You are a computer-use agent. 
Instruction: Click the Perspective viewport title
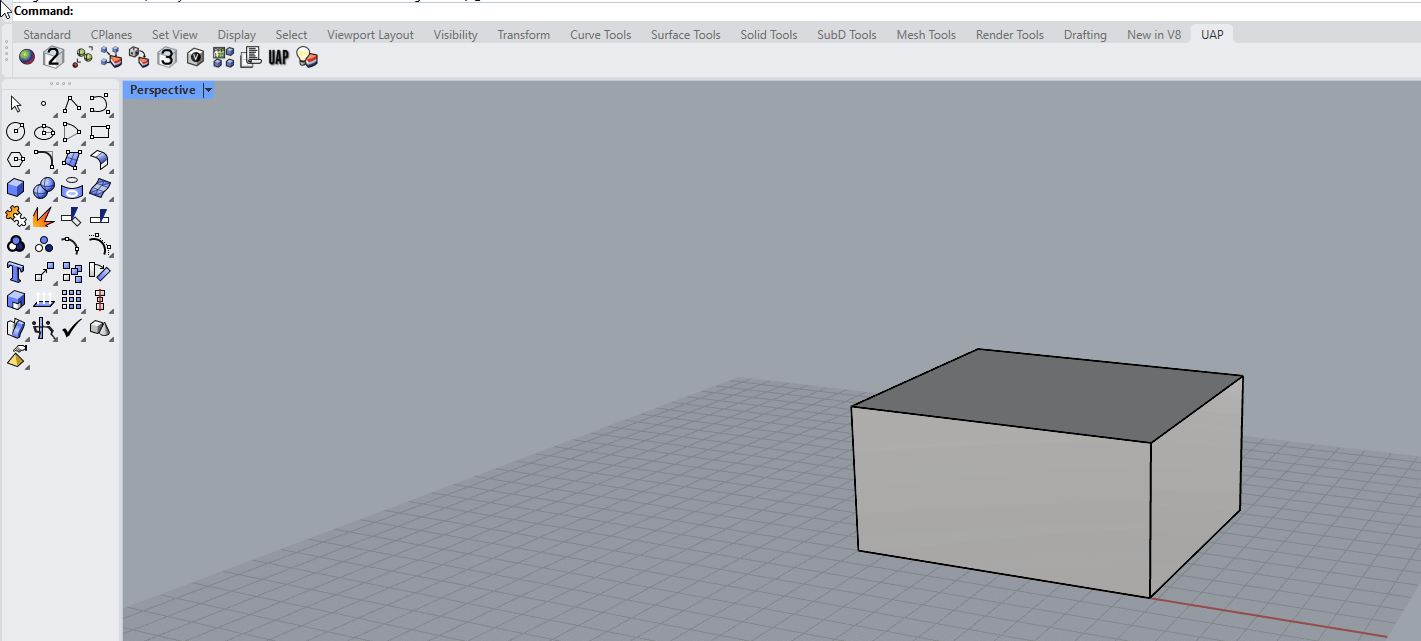pos(163,90)
